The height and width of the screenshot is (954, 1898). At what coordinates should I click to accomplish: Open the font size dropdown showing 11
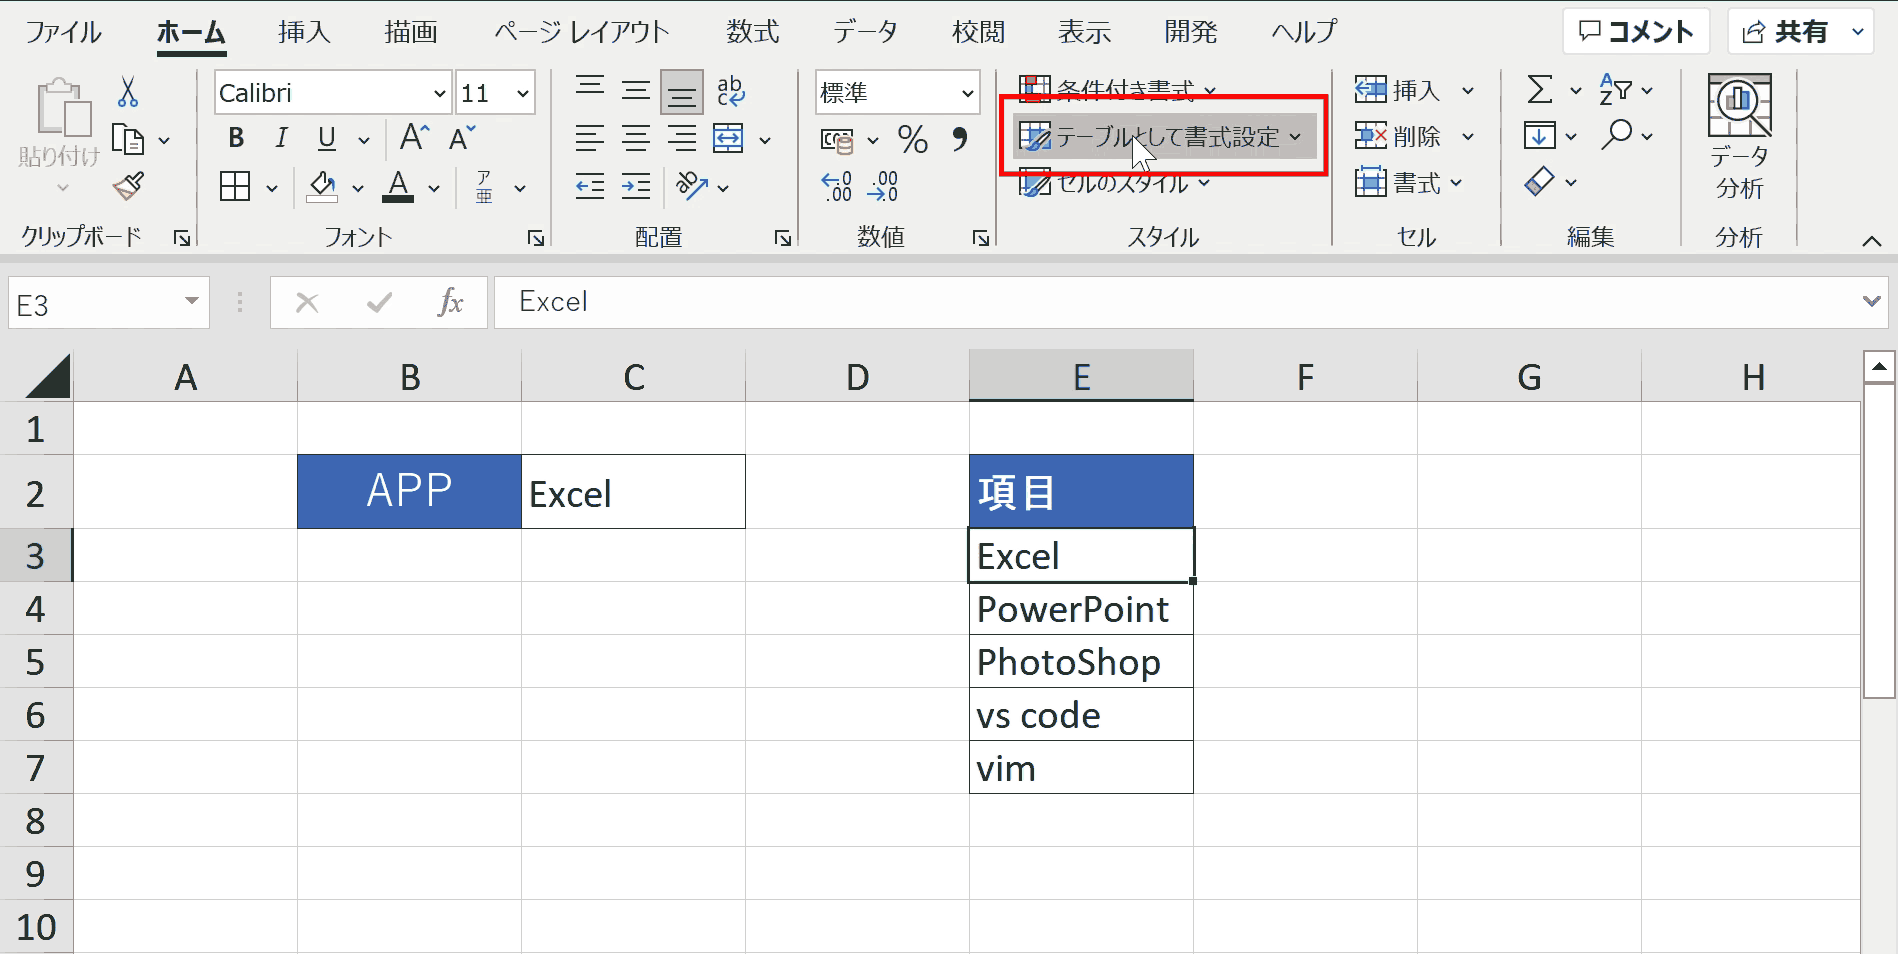point(523,94)
